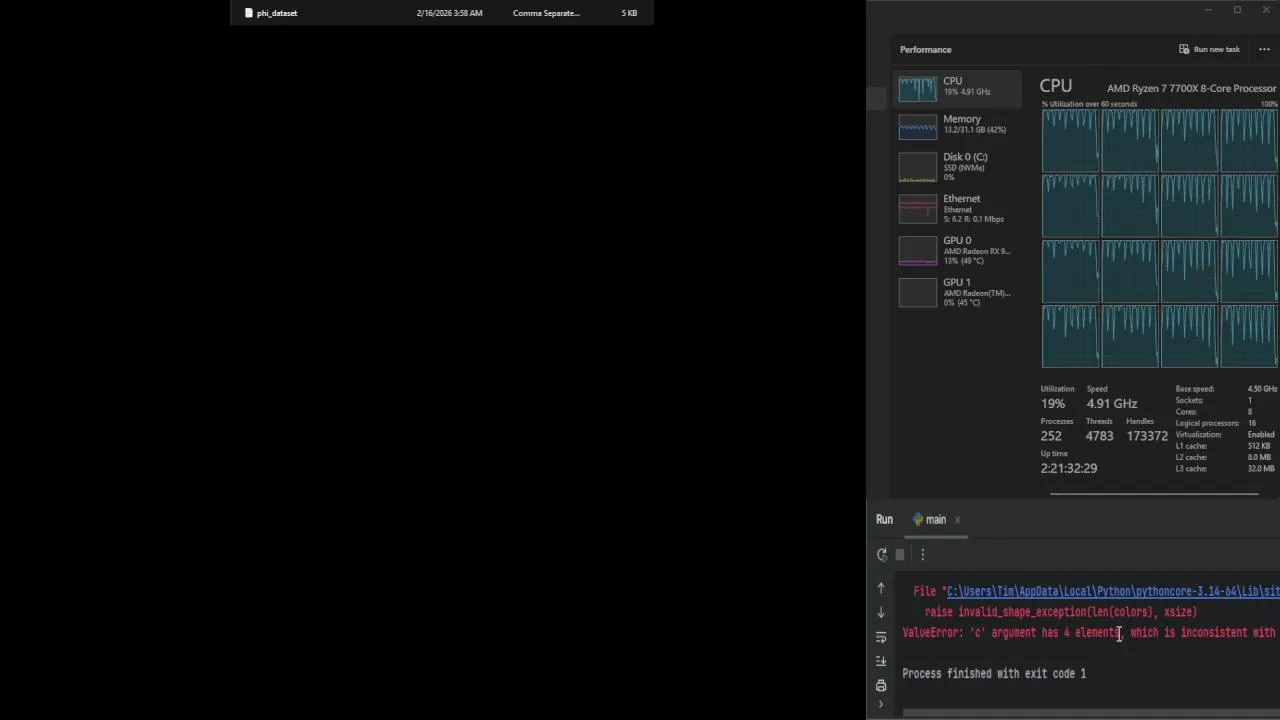Click the 'Performance' page heading
Image resolution: width=1280 pixels, height=720 pixels.
pos(926,50)
